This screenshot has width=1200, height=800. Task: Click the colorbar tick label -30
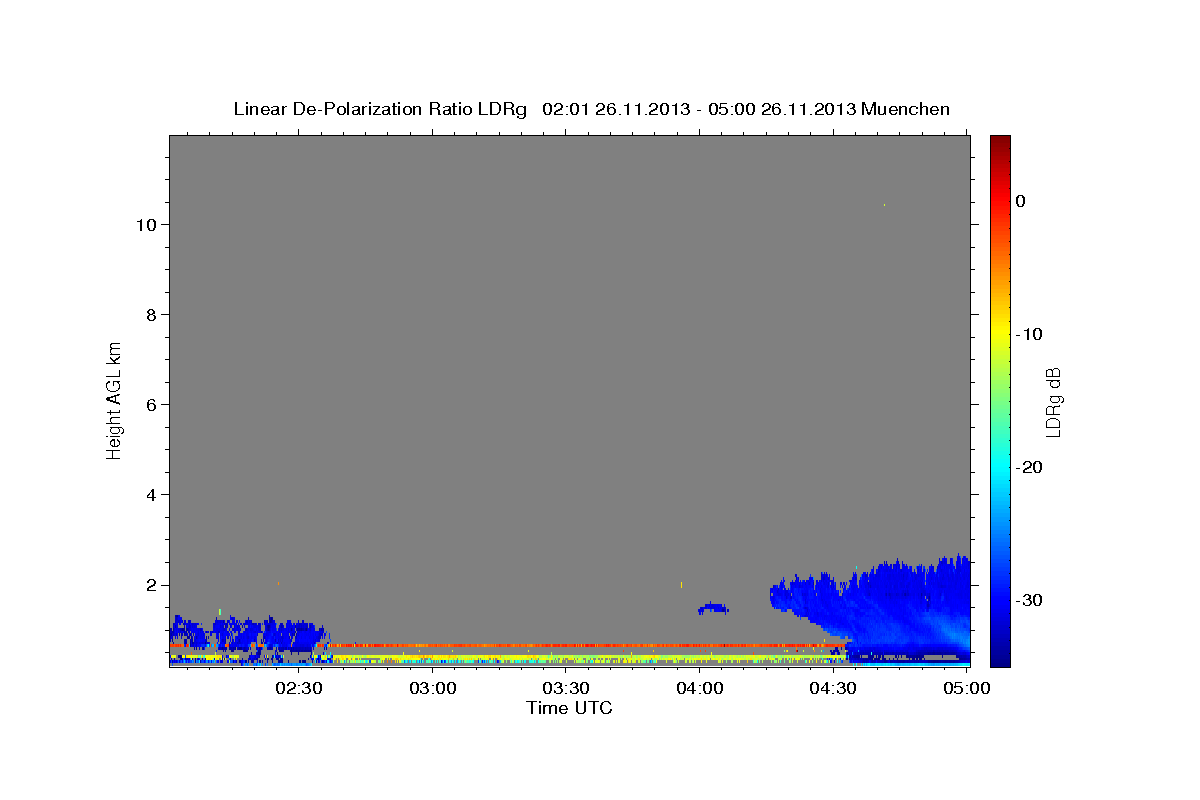click(x=1029, y=600)
